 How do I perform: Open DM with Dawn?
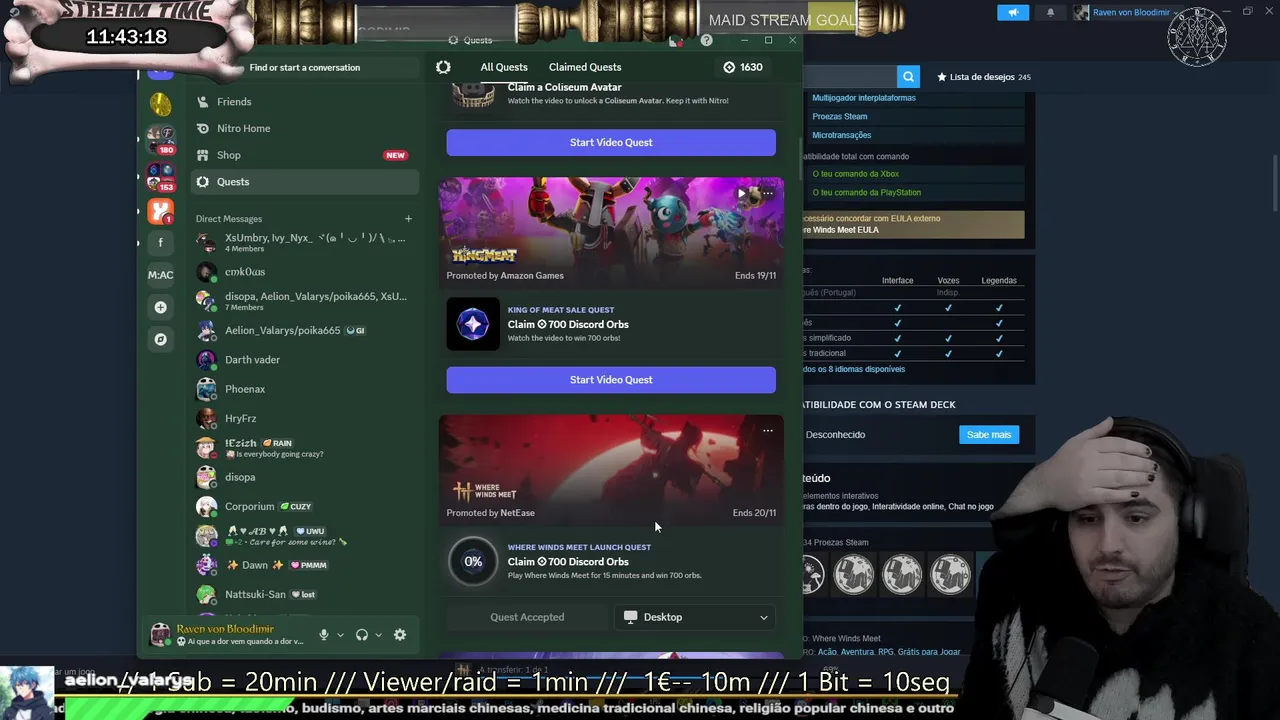pyautogui.click(x=305, y=565)
